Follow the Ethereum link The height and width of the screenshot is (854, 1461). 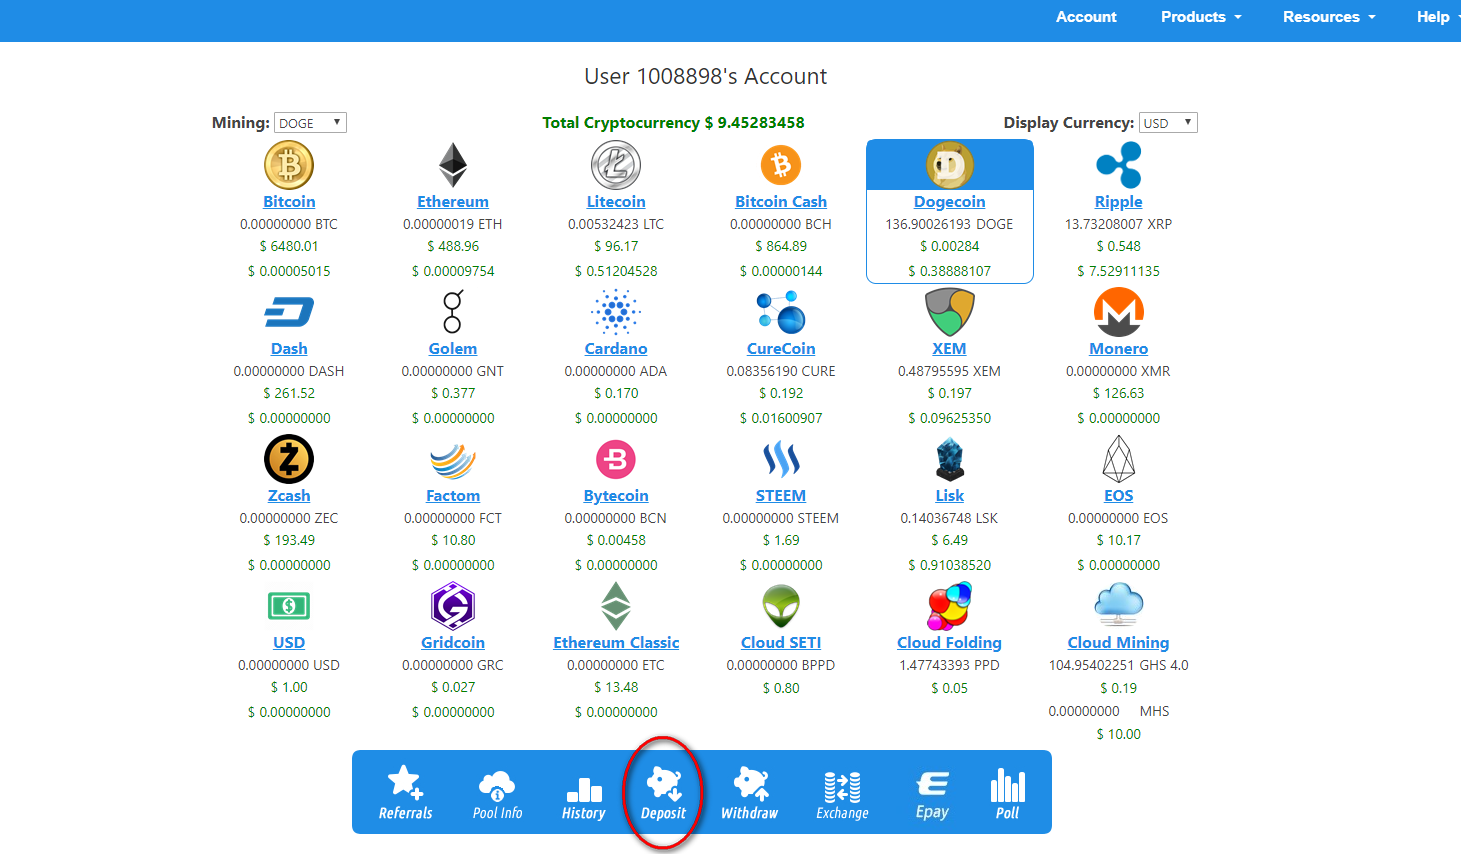click(453, 202)
